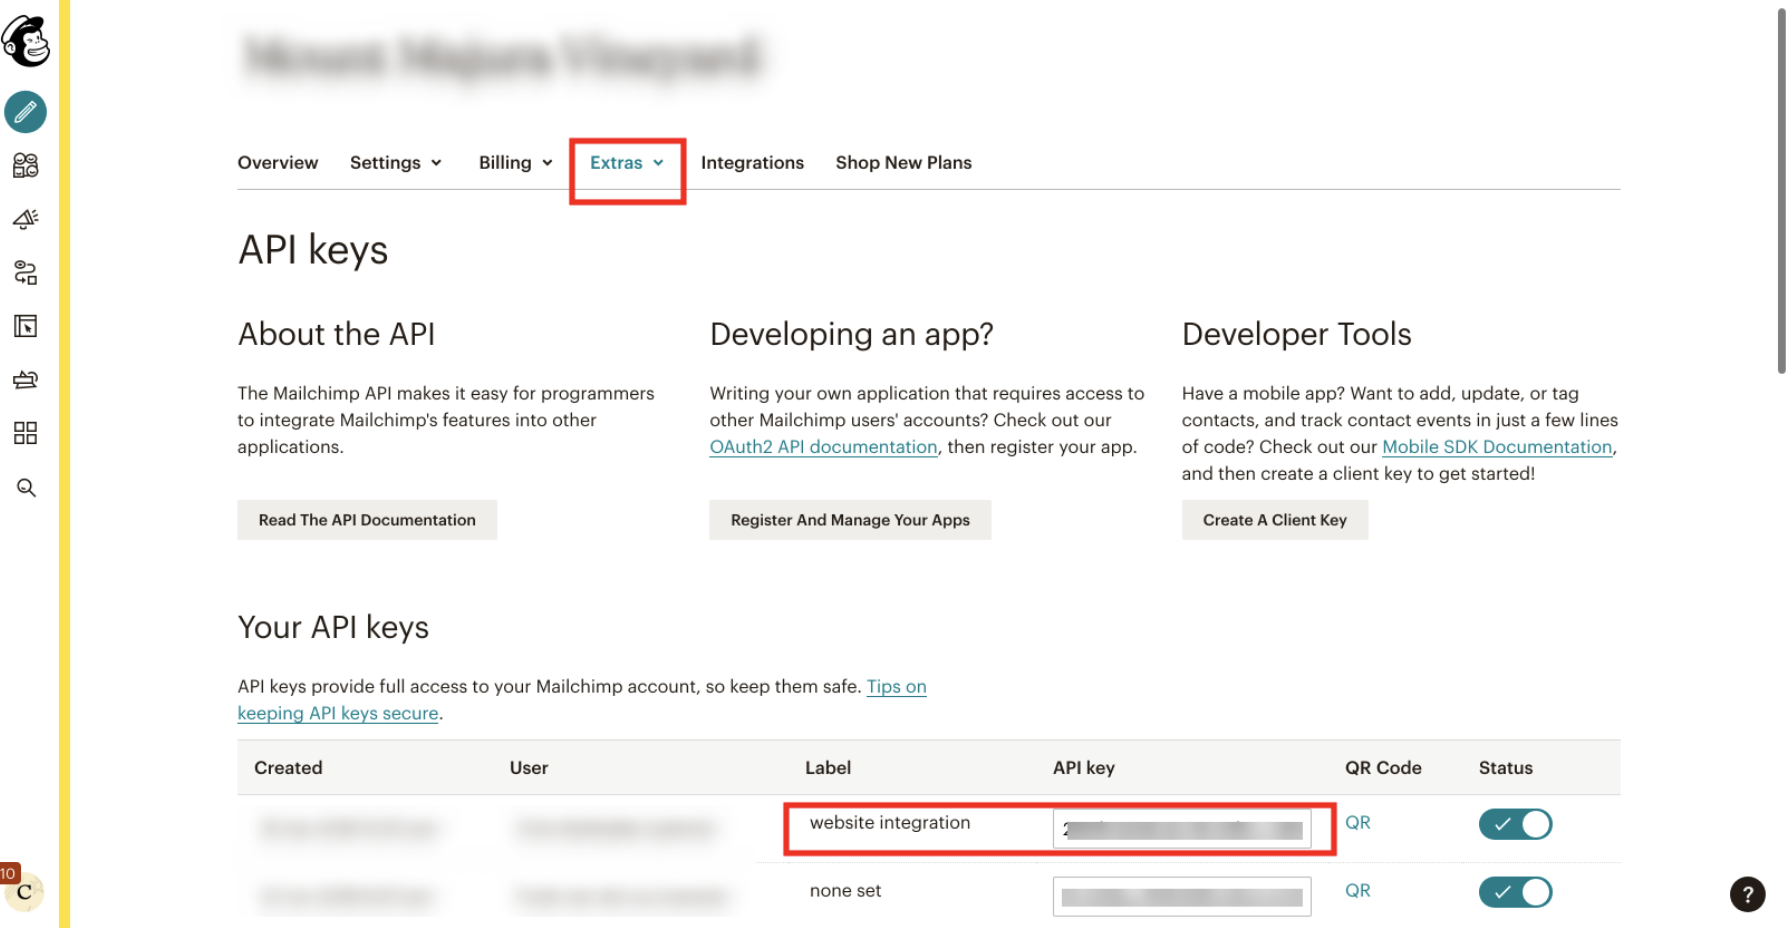Click the API key column header
Image resolution: width=1786 pixels, height=928 pixels.
pyautogui.click(x=1084, y=768)
